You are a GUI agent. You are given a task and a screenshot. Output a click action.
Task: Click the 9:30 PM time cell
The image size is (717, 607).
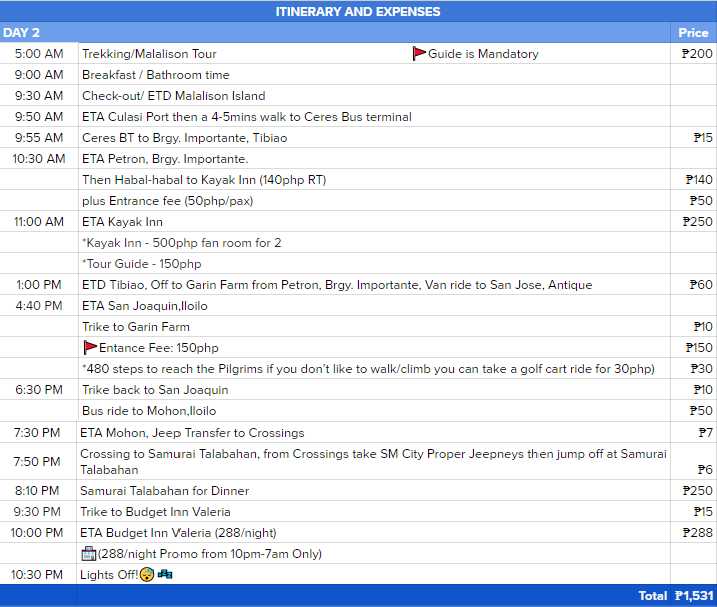click(x=38, y=511)
